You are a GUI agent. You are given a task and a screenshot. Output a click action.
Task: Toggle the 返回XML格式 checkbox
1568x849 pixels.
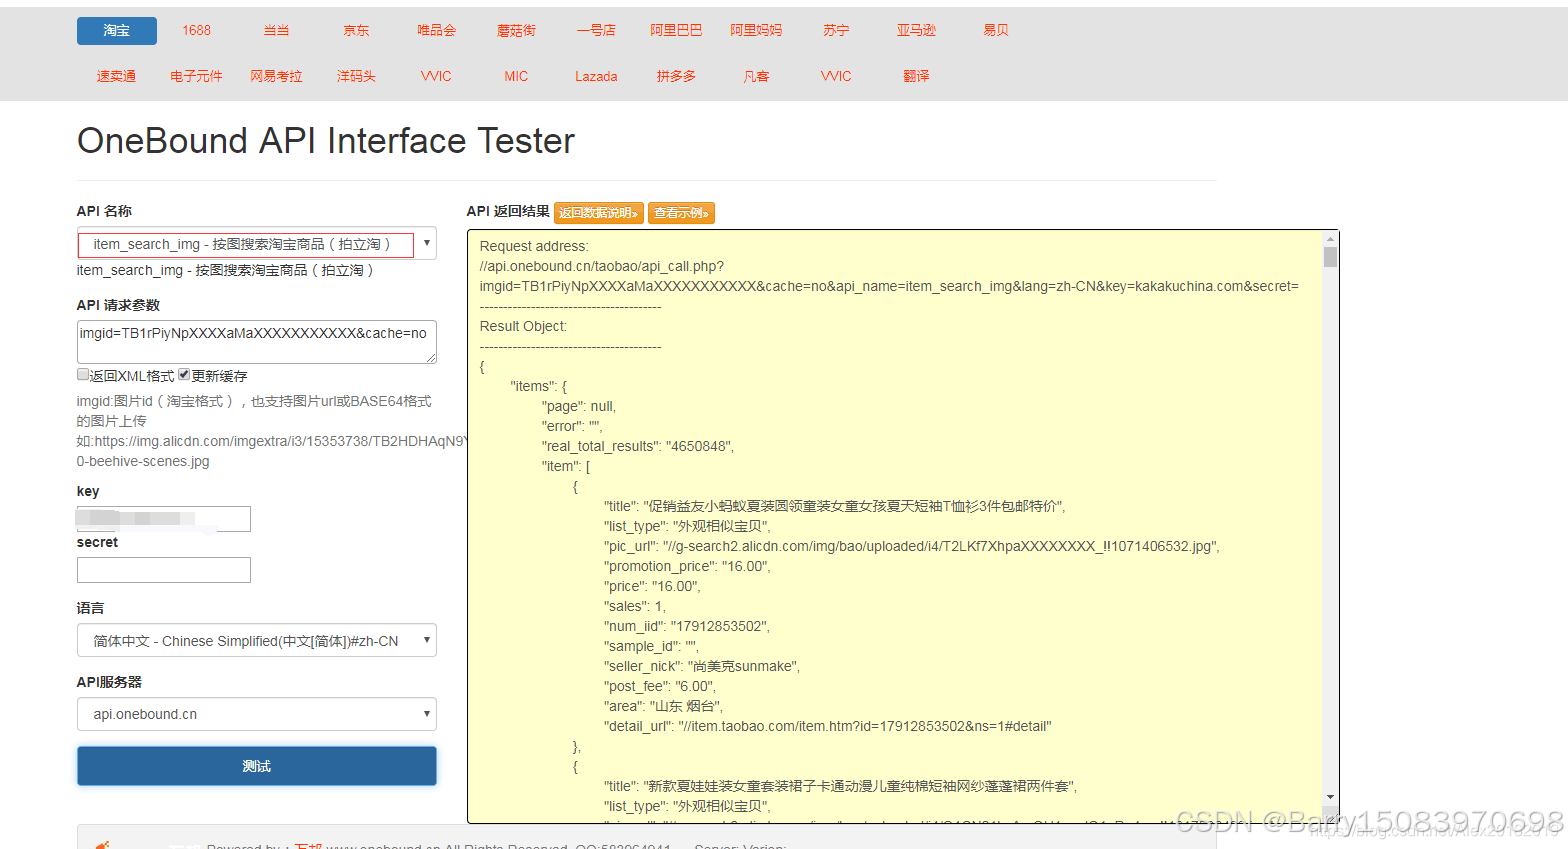coord(83,375)
